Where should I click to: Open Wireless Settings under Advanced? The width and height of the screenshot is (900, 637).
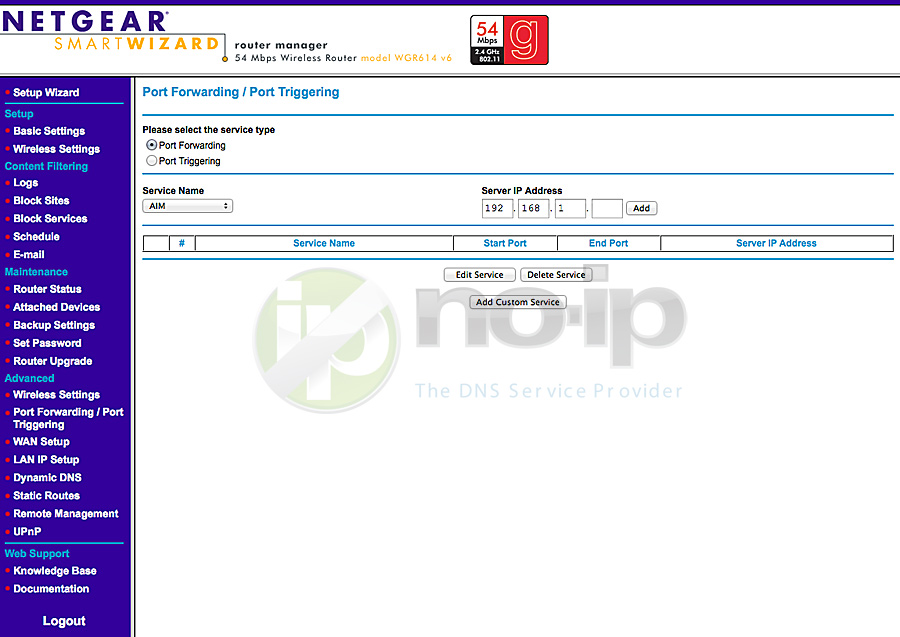pos(56,394)
